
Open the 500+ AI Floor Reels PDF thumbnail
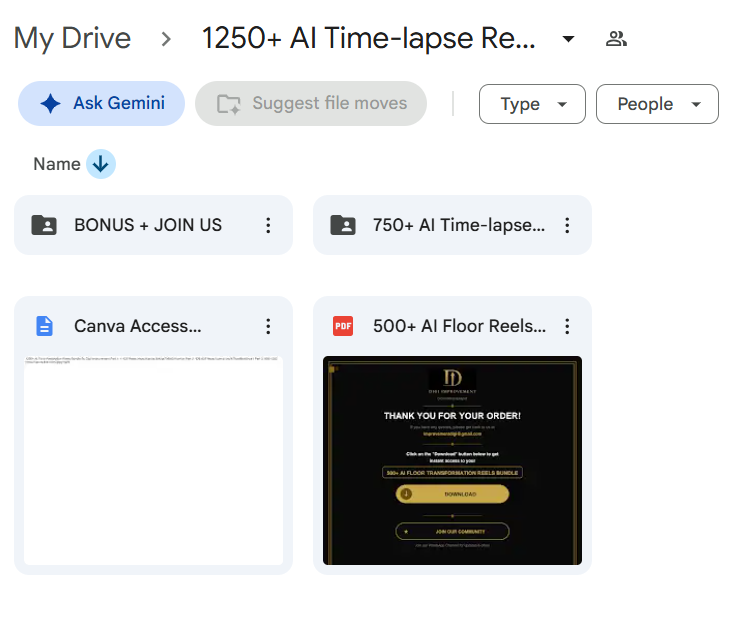pos(452,460)
